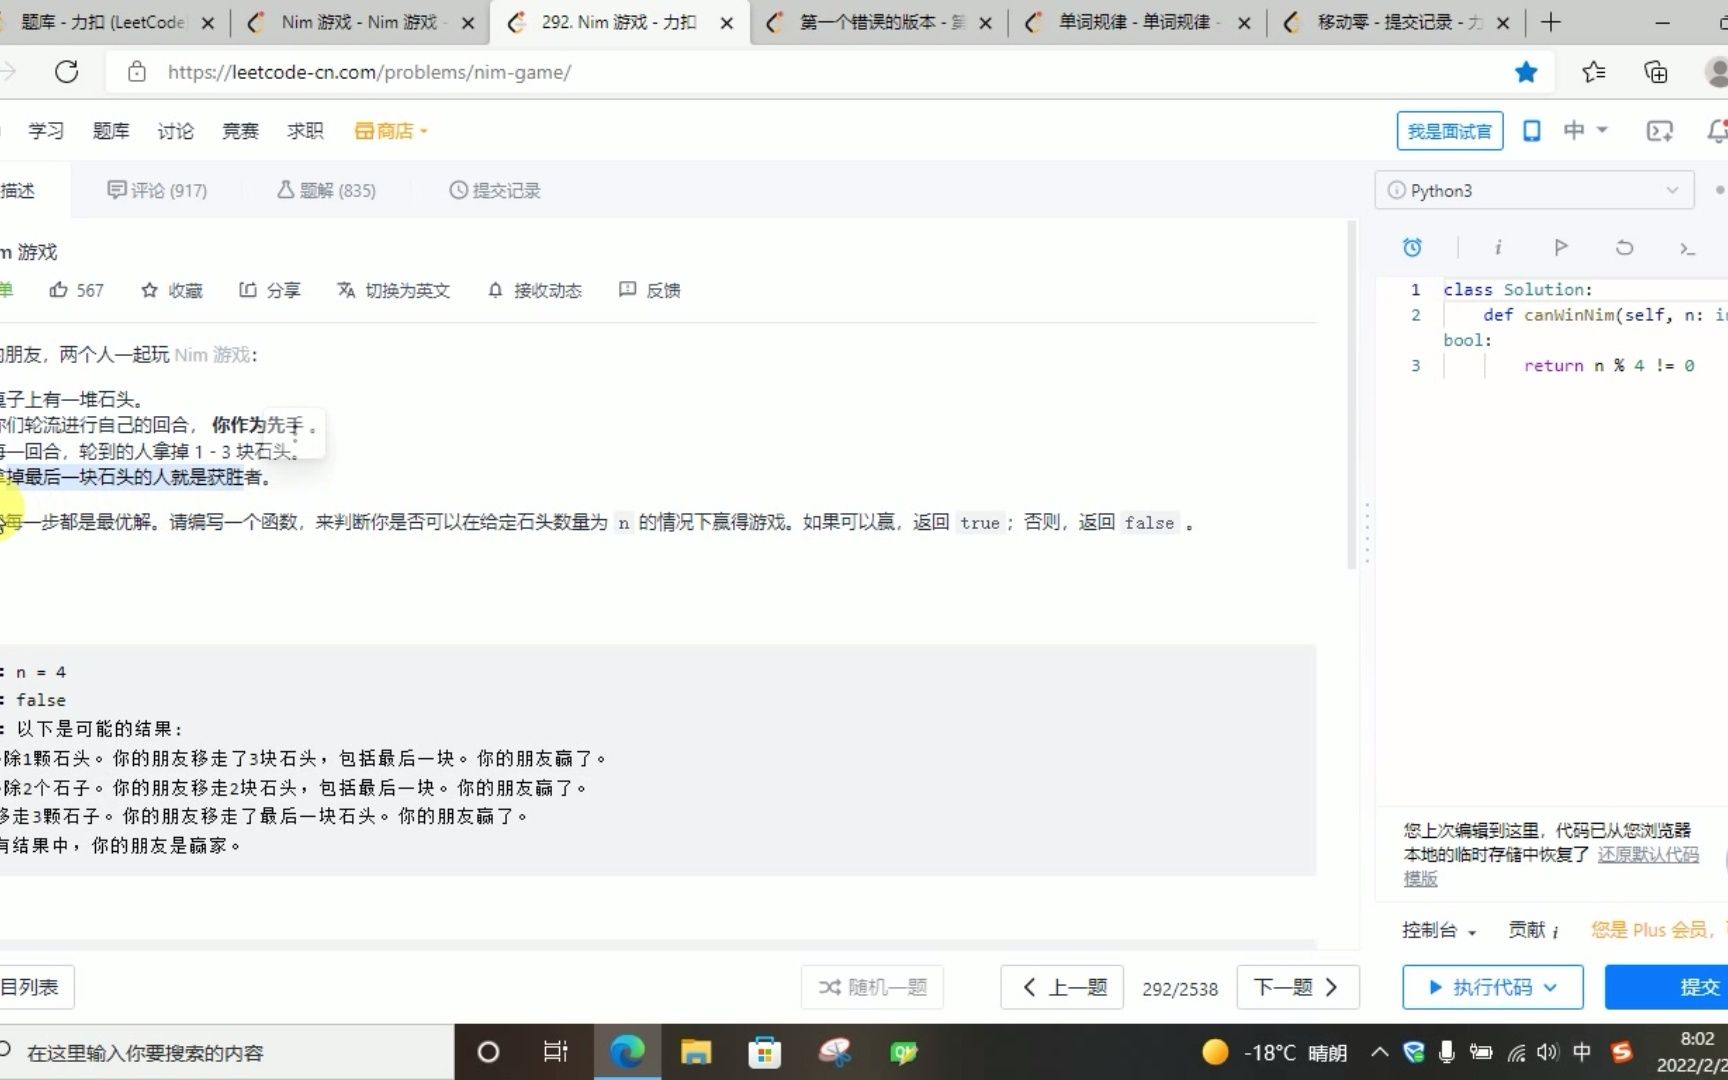The width and height of the screenshot is (1728, 1080).
Task: Click the timer icon in the code editor
Action: tap(1412, 247)
